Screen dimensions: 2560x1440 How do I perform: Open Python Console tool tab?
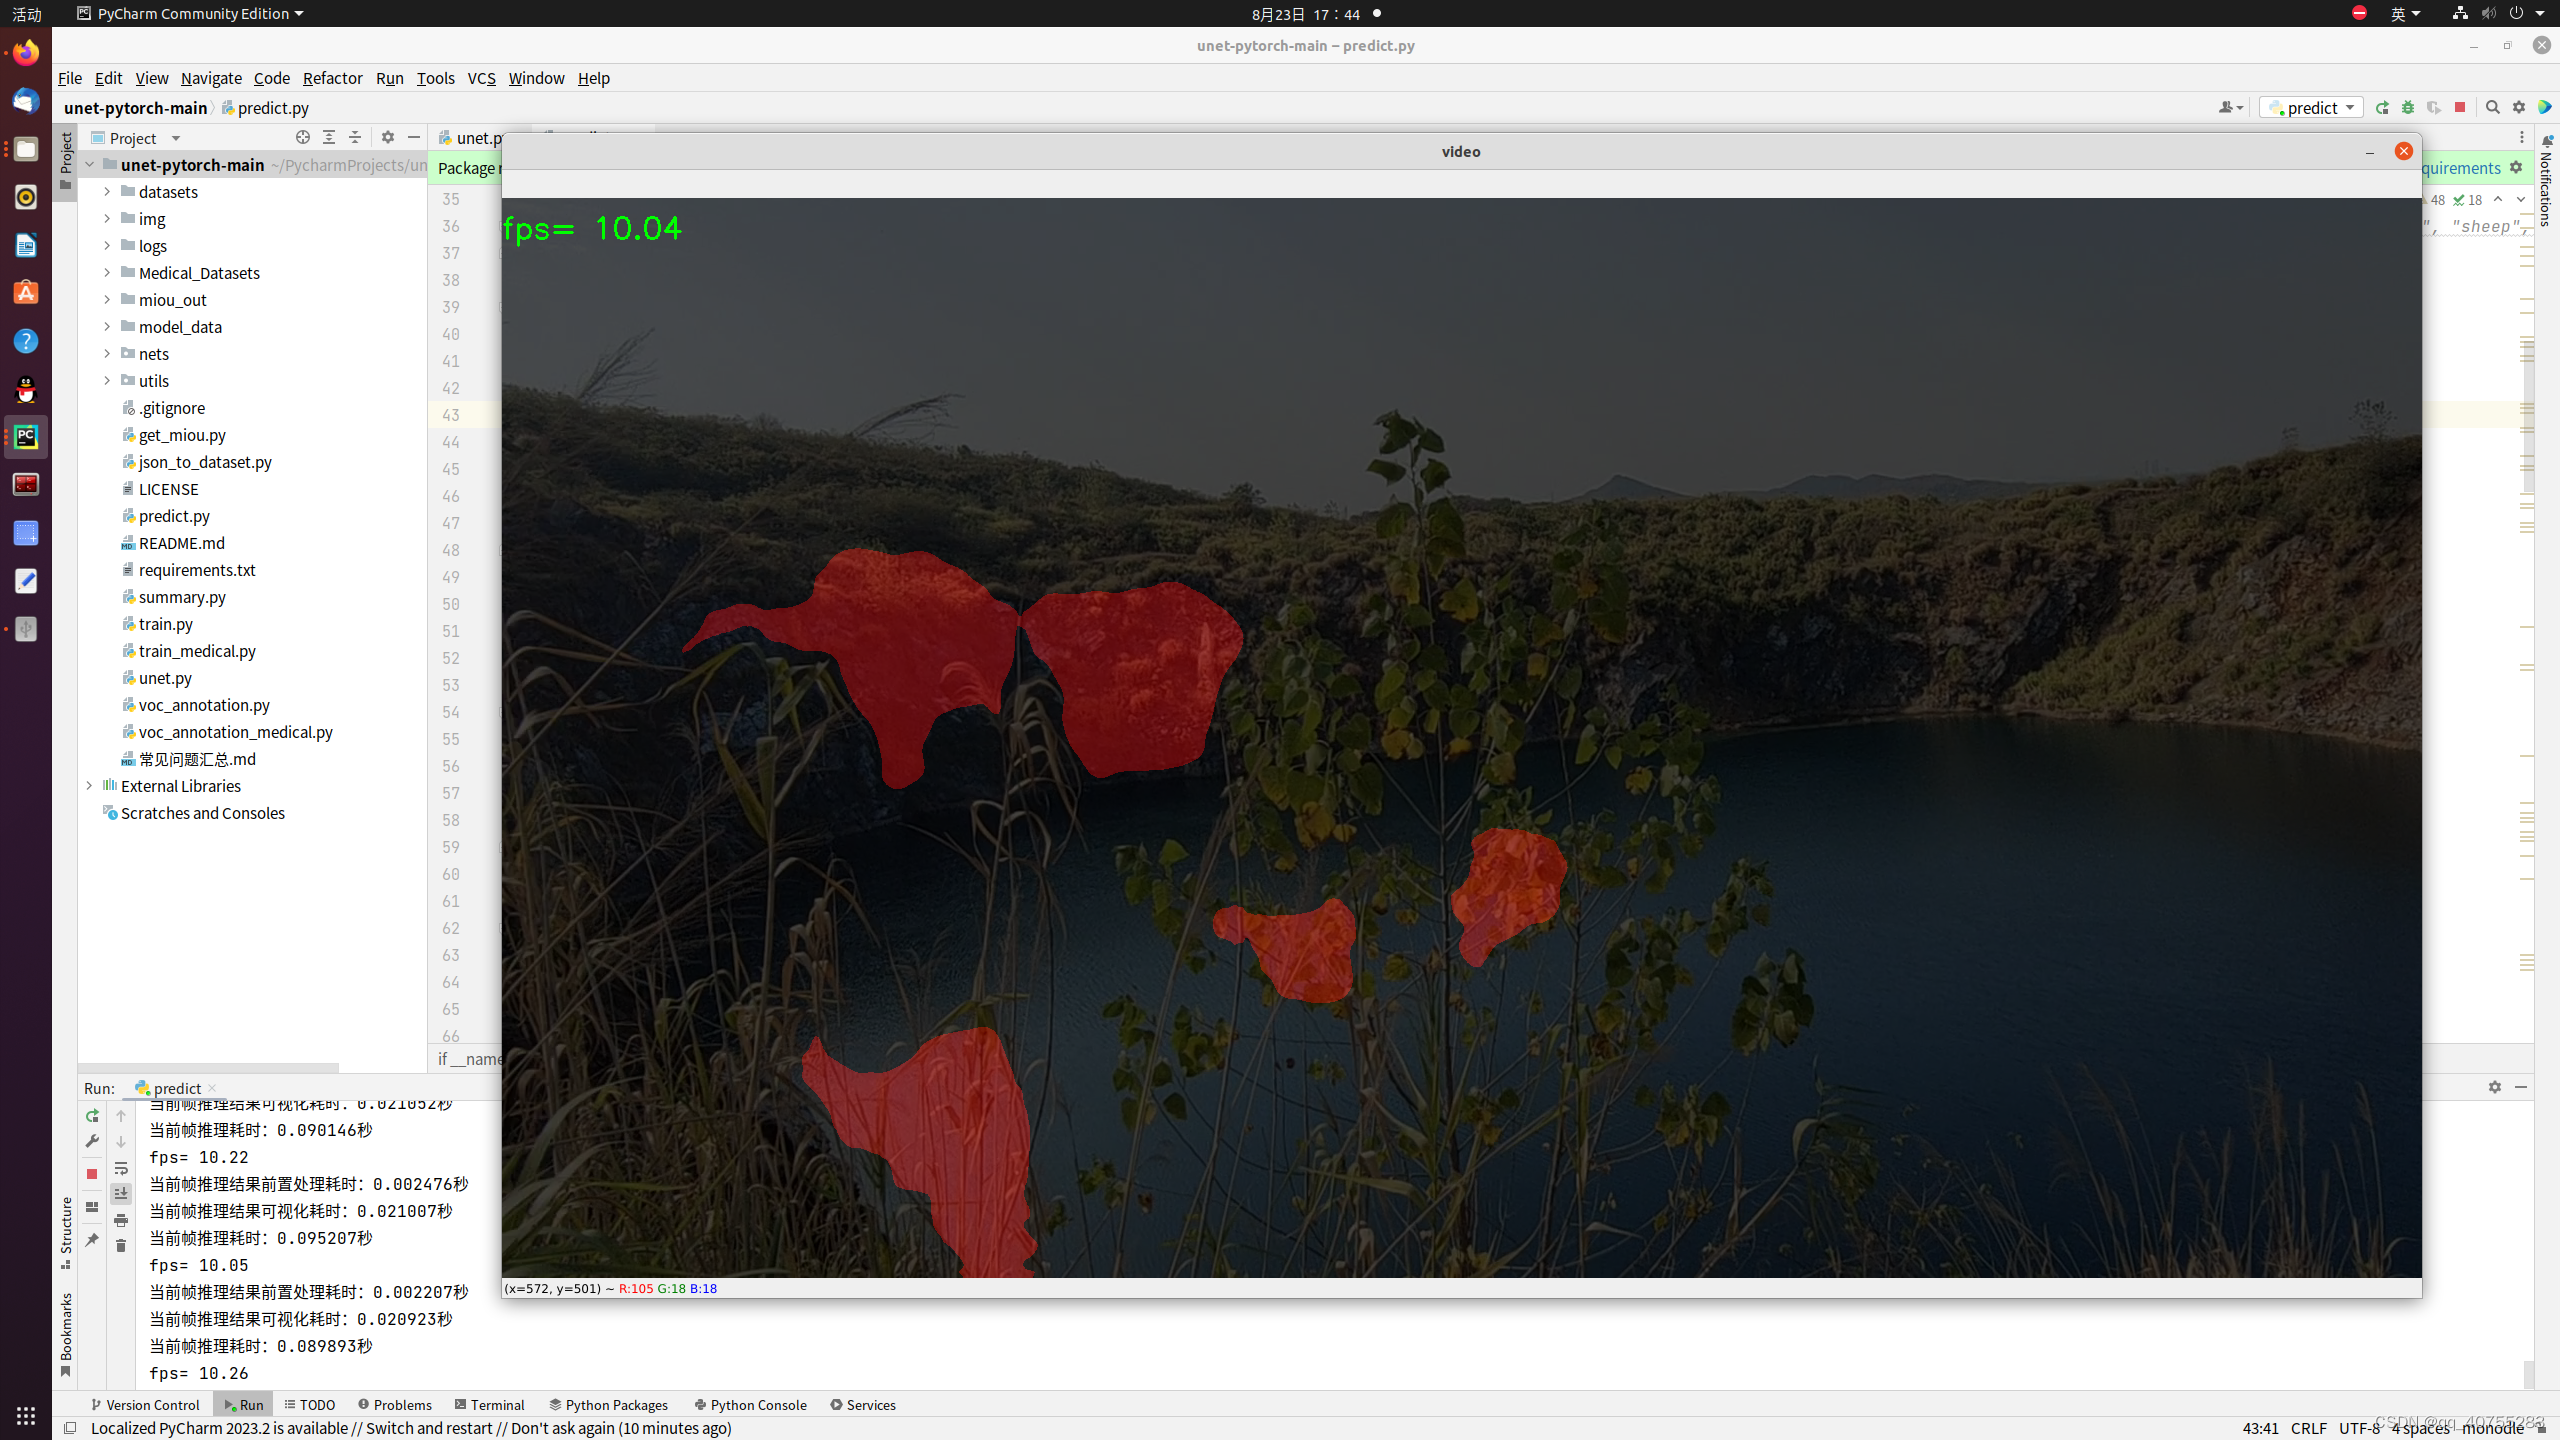[x=750, y=1405]
